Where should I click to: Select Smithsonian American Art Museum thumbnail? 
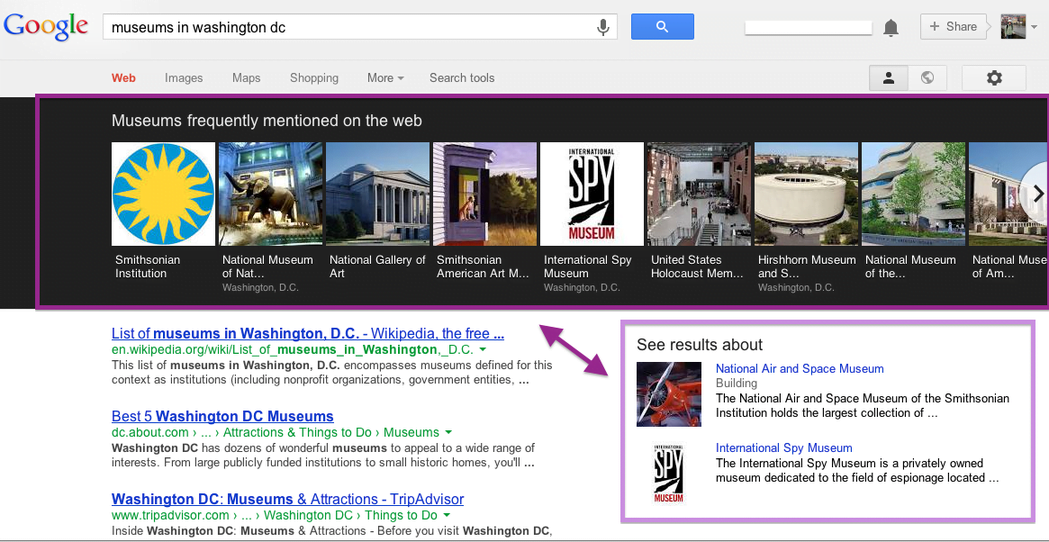(x=485, y=194)
